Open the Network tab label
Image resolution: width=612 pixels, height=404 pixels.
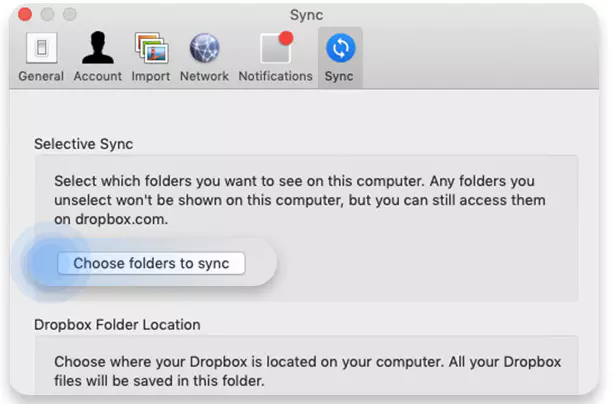pos(204,76)
